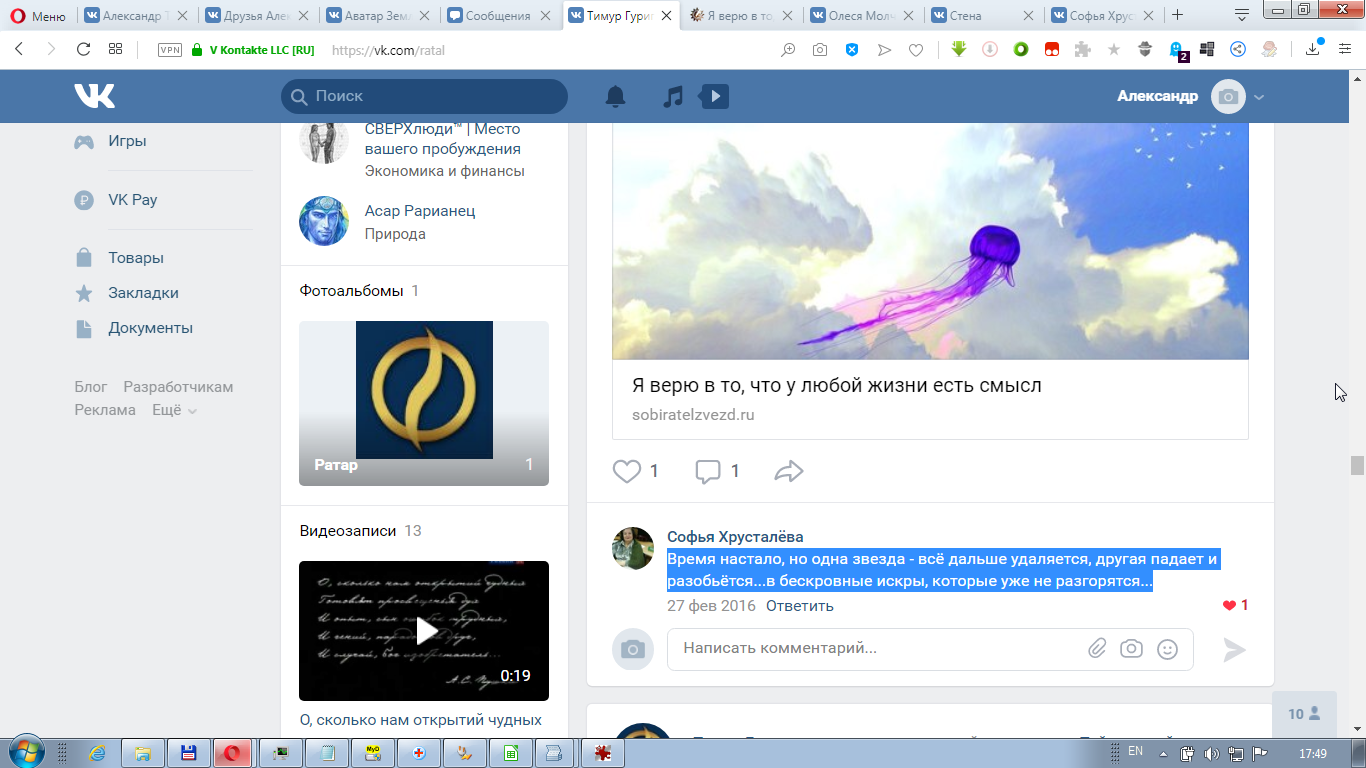Open the green download arrow extension
Screen dimensions: 1366x768
[959, 48]
